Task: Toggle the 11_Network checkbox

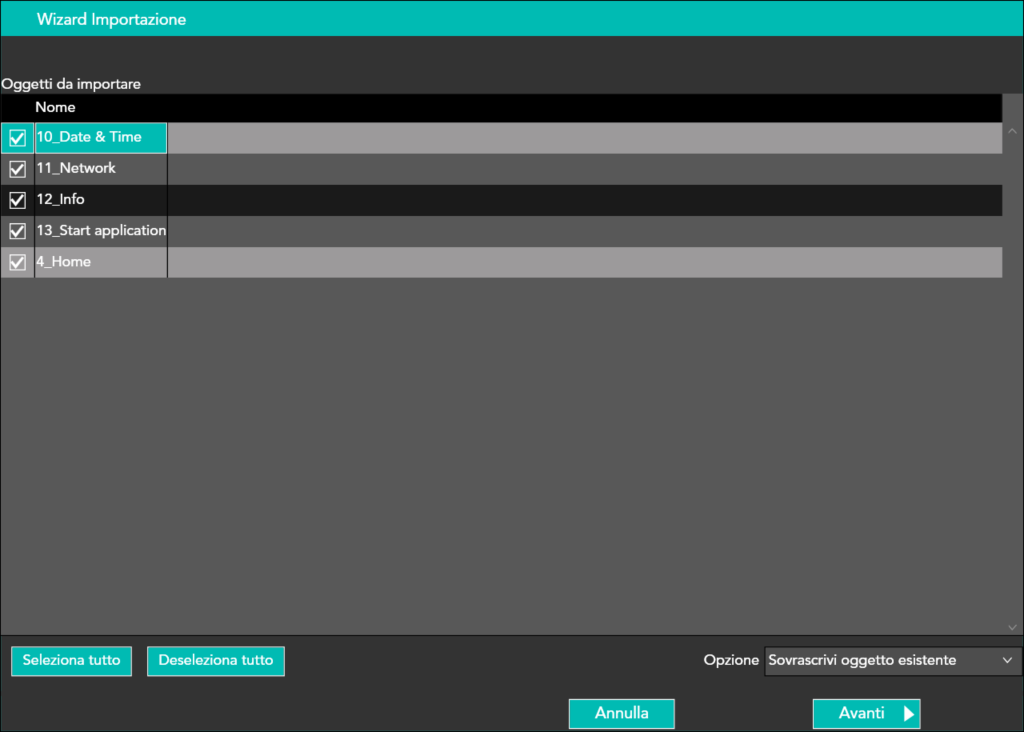Action: (17, 169)
